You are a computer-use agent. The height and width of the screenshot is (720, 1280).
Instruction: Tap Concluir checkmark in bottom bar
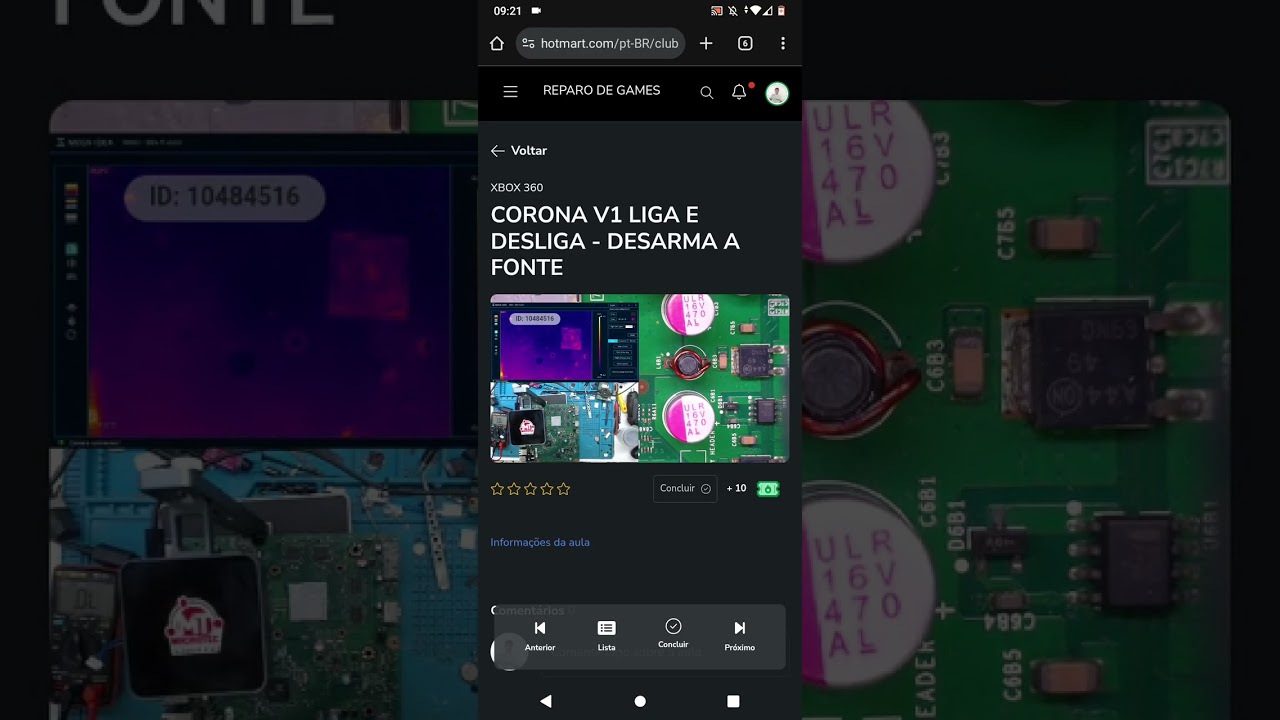tap(673, 633)
